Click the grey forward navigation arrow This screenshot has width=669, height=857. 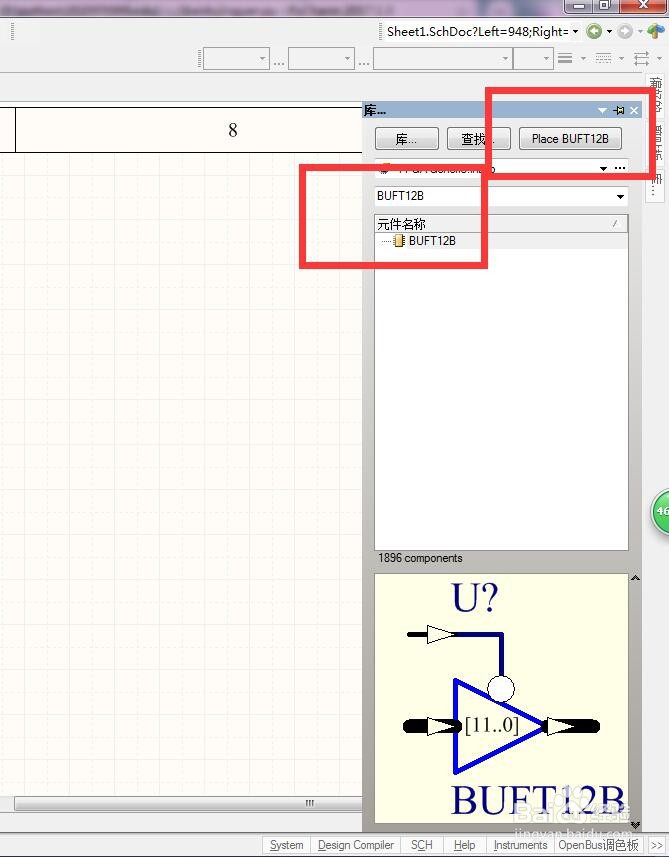[x=625, y=31]
